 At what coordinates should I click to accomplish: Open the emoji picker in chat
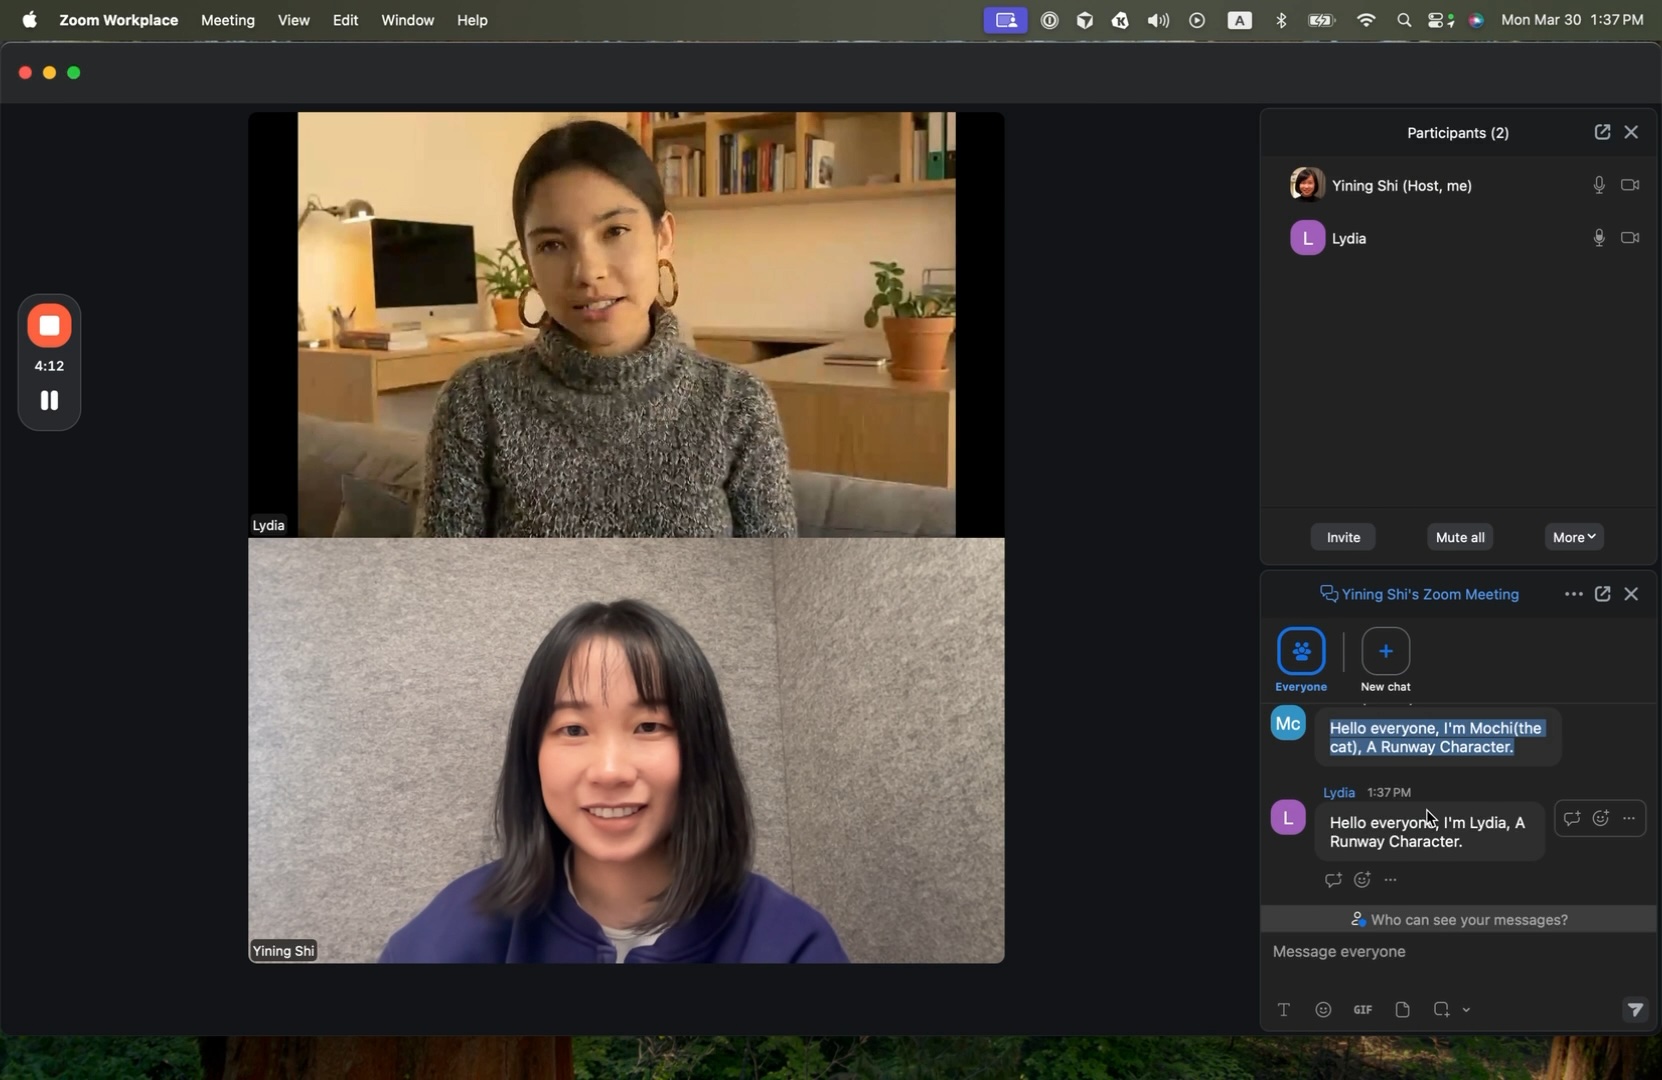click(1323, 1010)
